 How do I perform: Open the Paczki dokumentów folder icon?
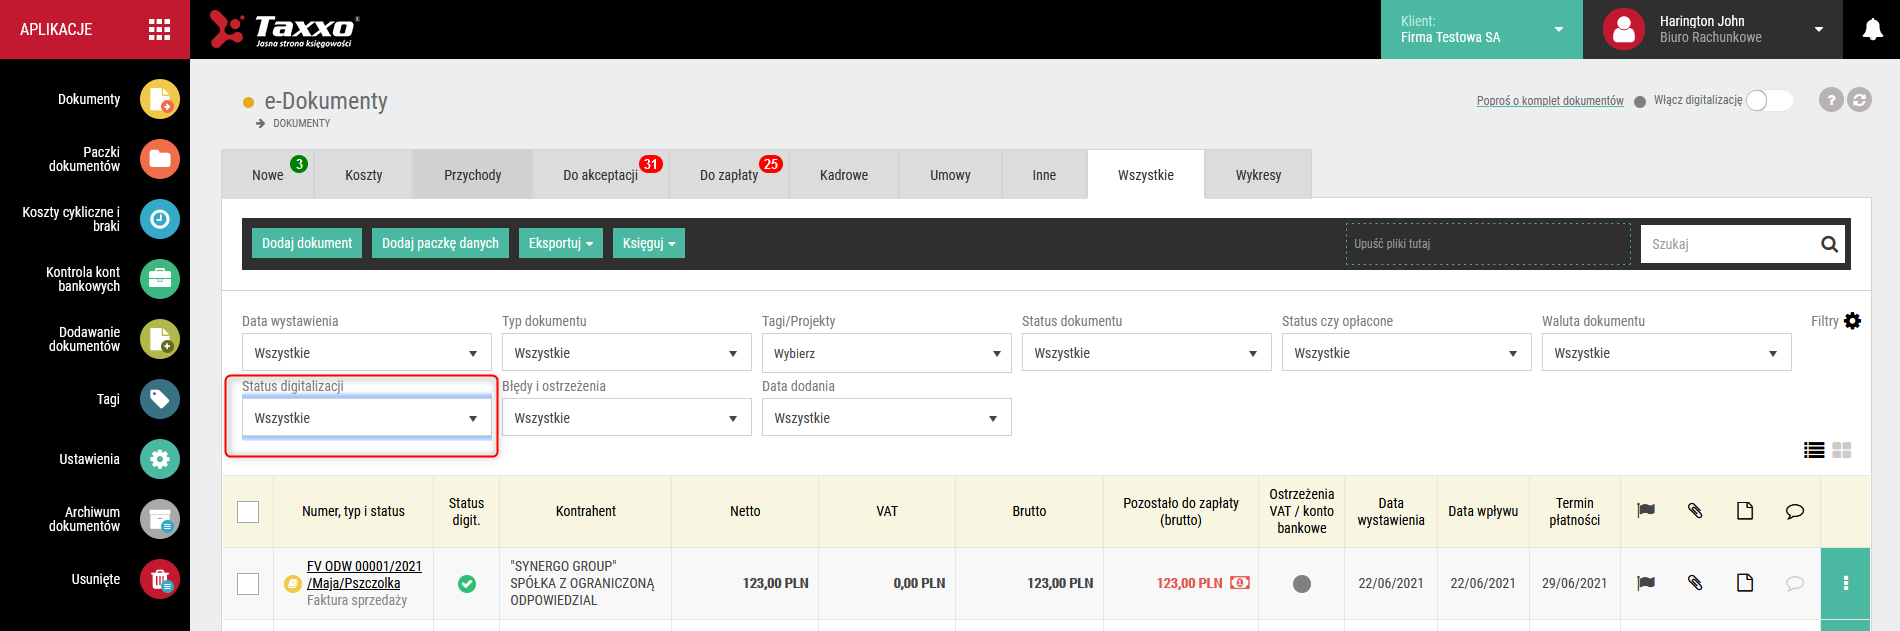coord(160,159)
